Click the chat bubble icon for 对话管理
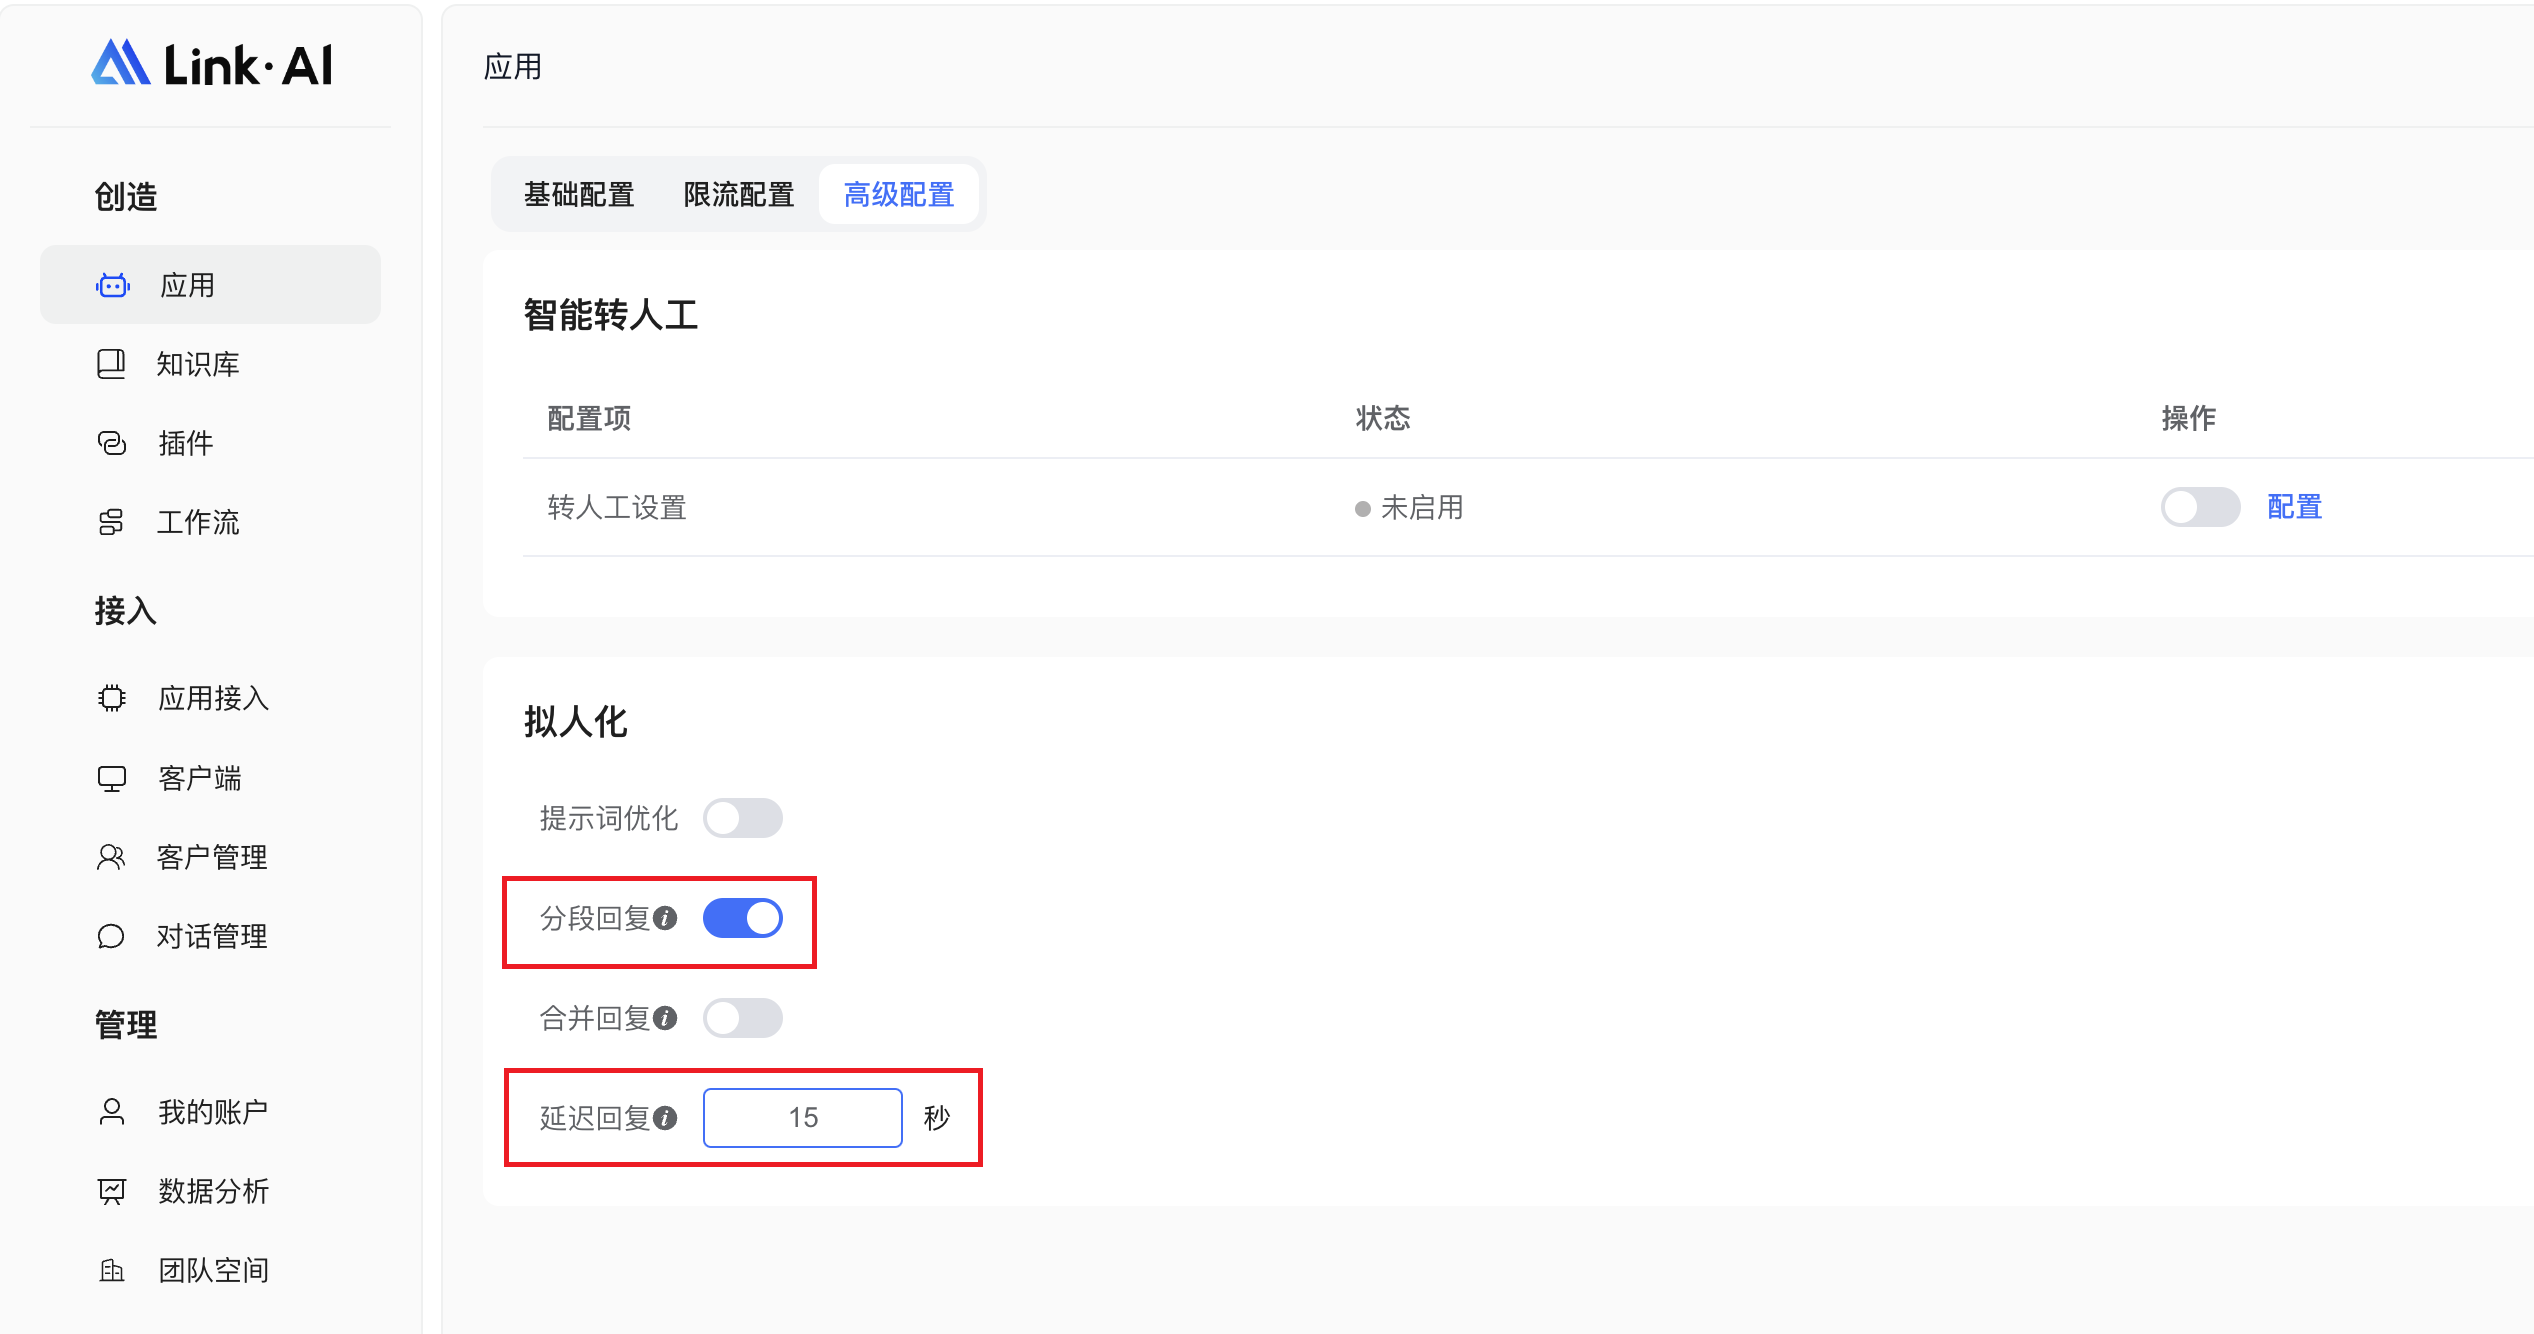This screenshot has height=1334, width=2534. [x=111, y=936]
